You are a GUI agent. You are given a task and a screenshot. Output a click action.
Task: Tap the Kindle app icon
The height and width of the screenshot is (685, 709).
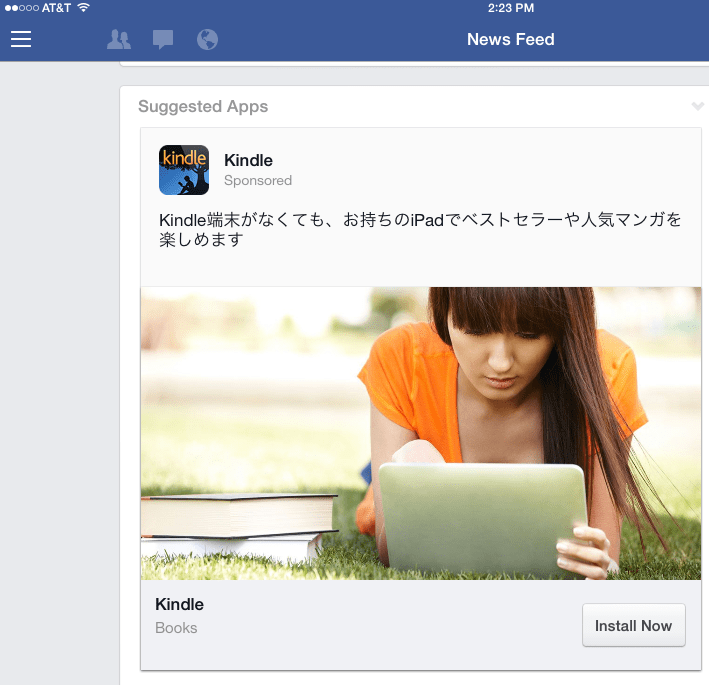(x=184, y=170)
